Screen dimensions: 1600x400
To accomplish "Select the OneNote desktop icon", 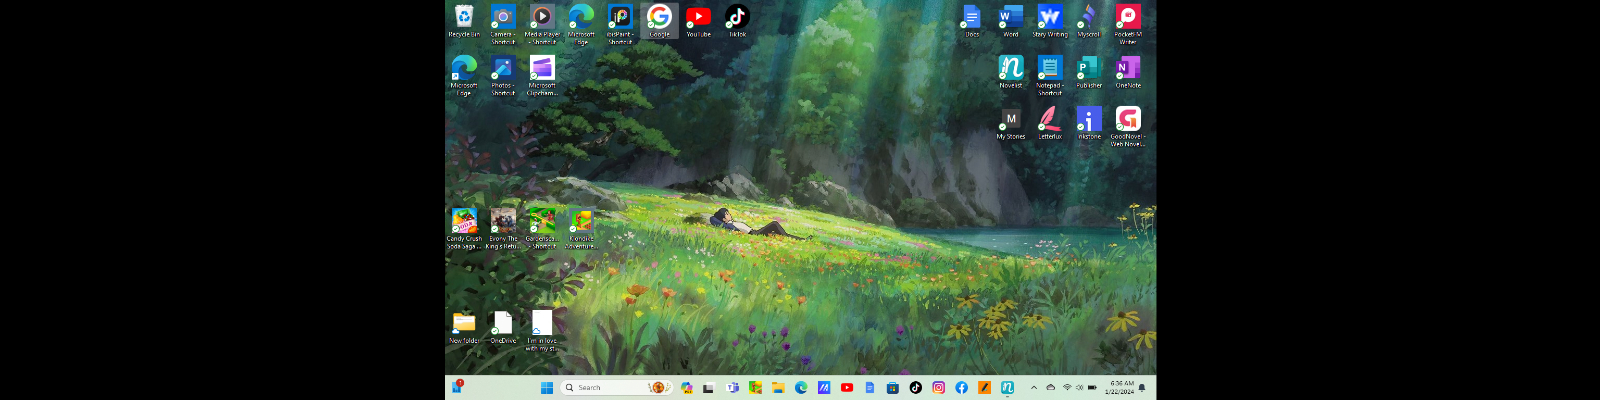I will 1128,72.
